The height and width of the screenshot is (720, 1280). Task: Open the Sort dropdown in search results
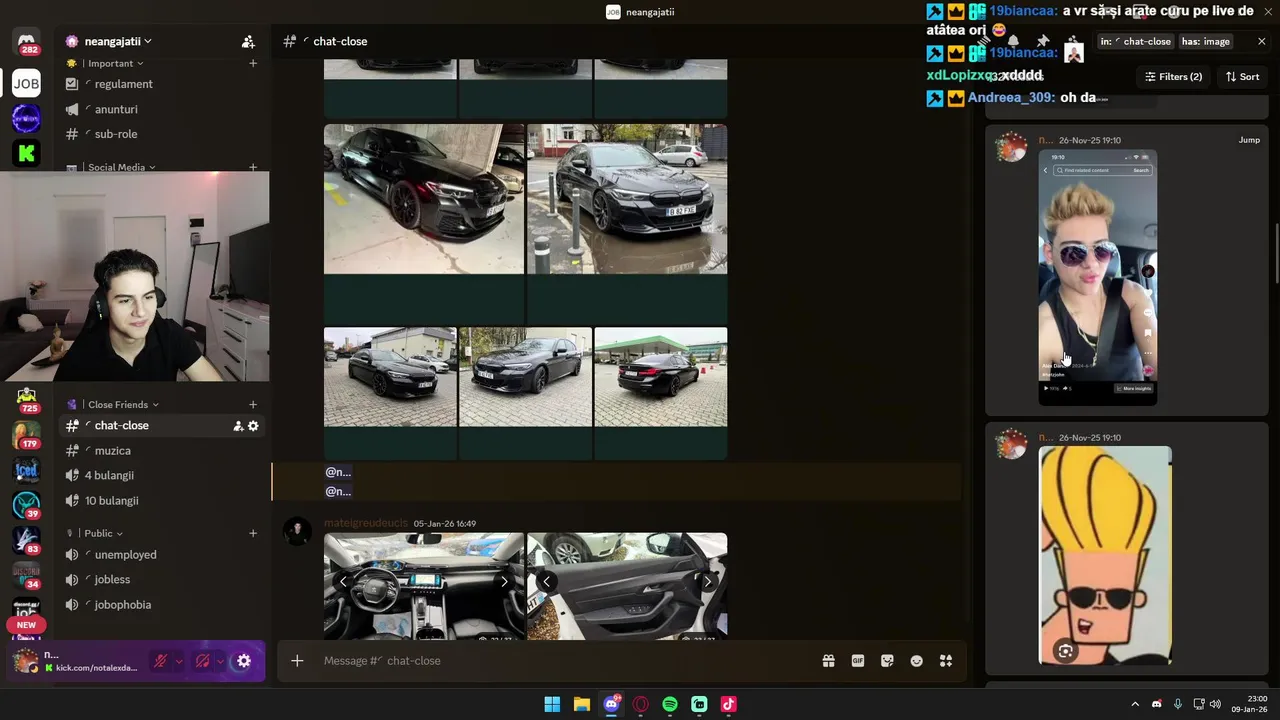pos(1242,77)
